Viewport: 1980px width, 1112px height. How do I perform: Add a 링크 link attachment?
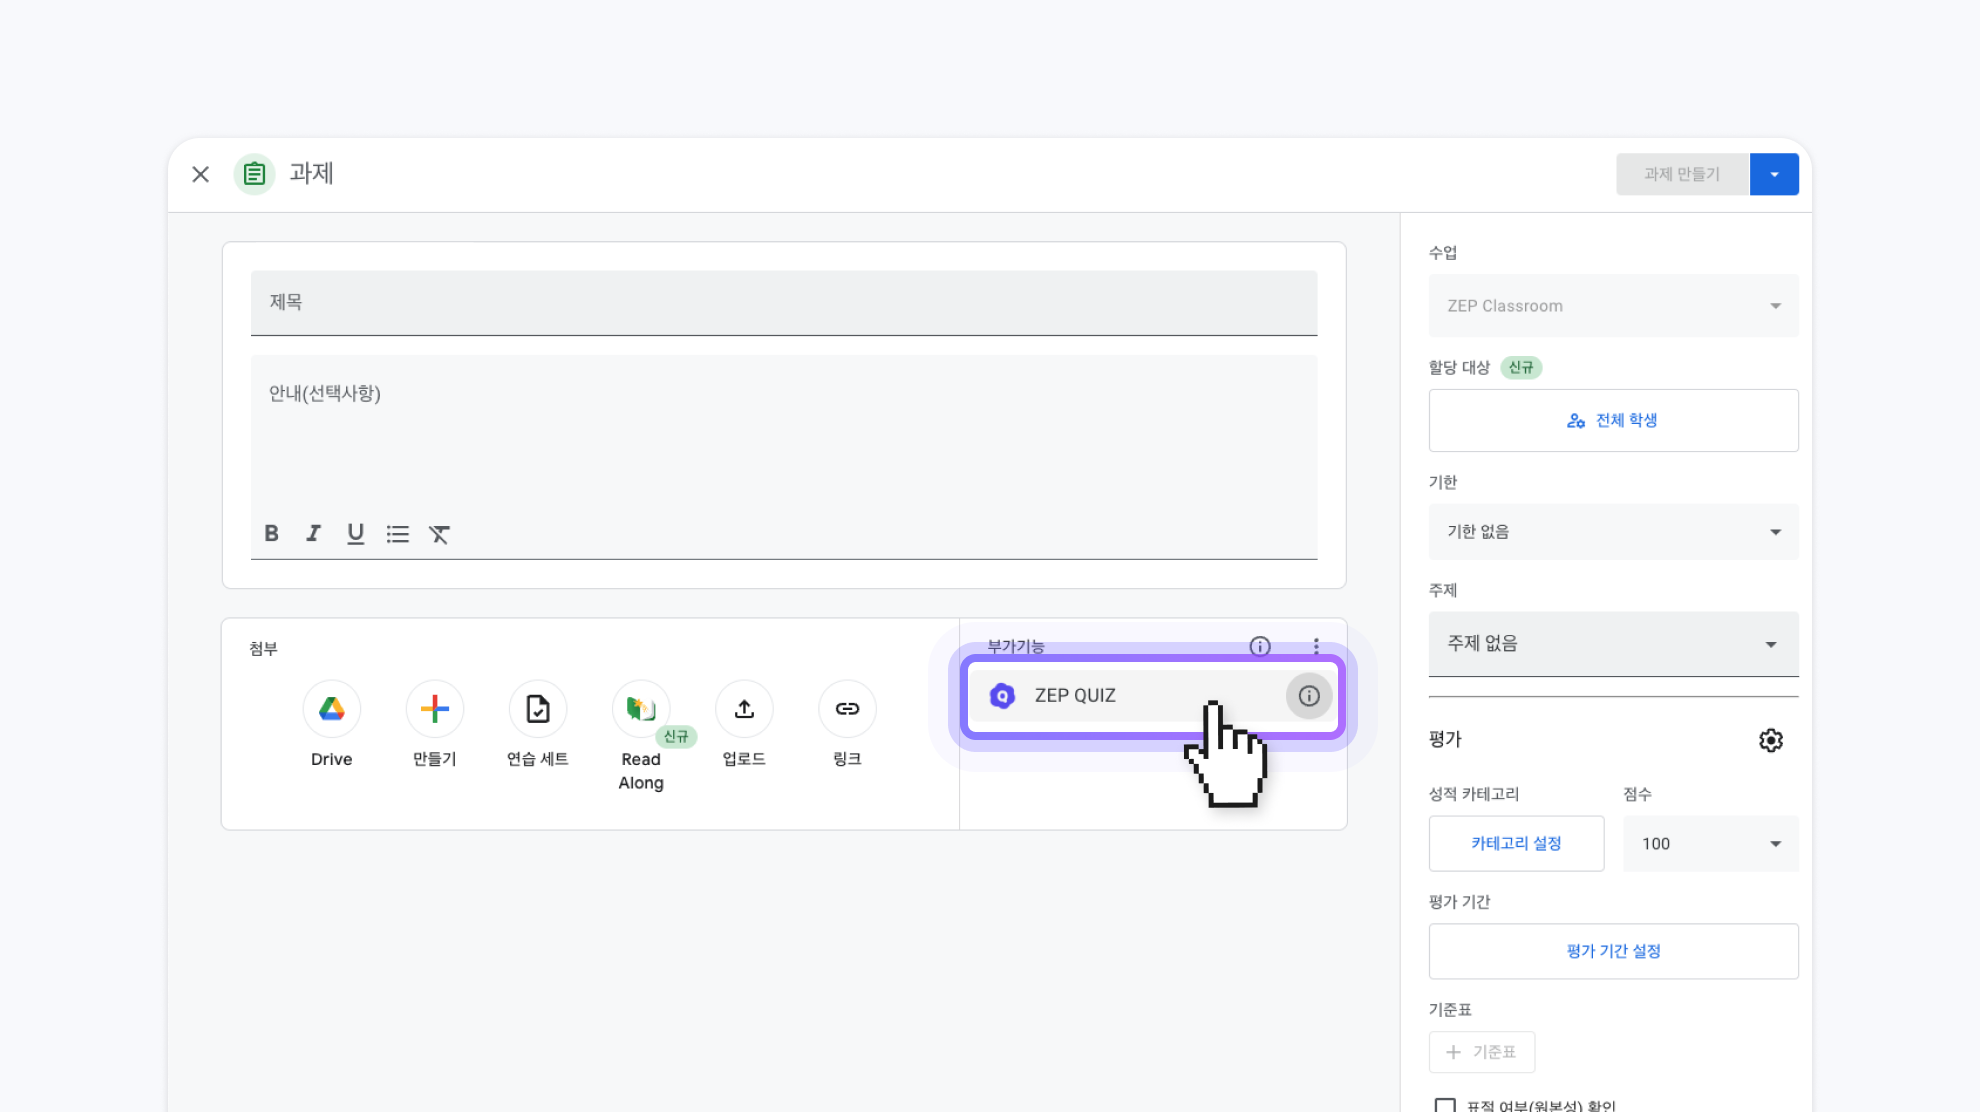pos(847,709)
